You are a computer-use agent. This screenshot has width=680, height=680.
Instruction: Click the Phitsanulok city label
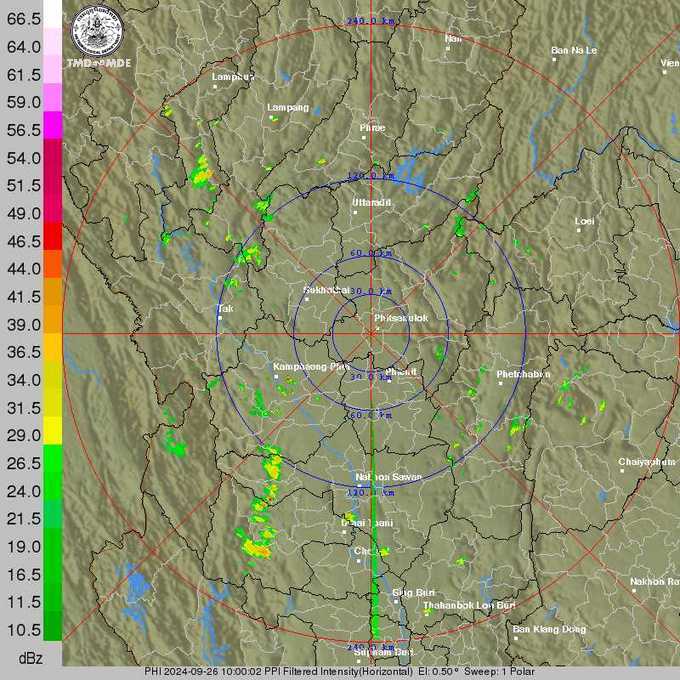(x=401, y=318)
